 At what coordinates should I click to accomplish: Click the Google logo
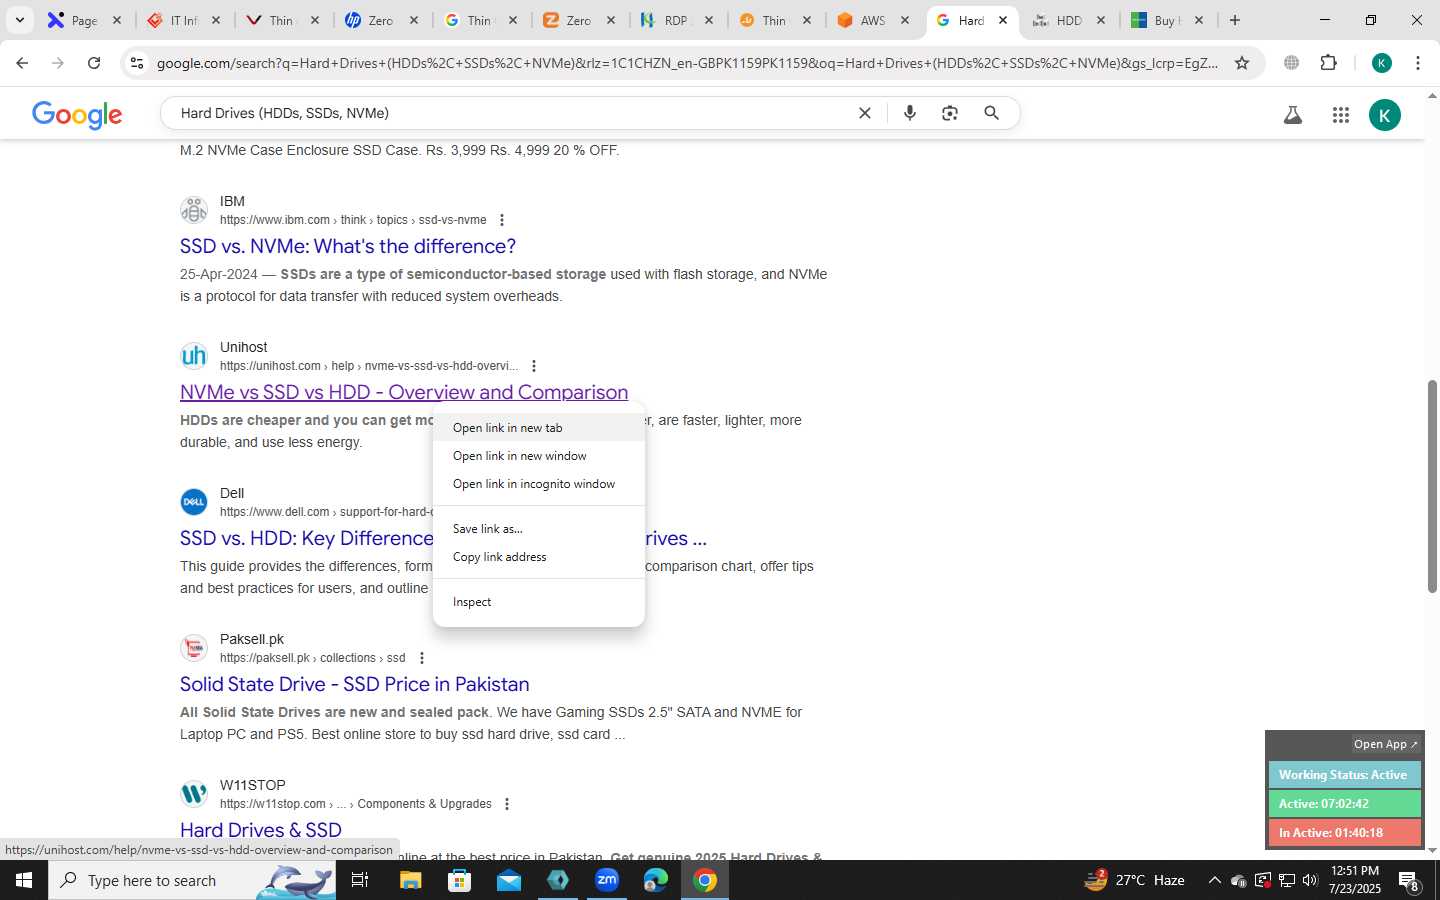[77, 114]
